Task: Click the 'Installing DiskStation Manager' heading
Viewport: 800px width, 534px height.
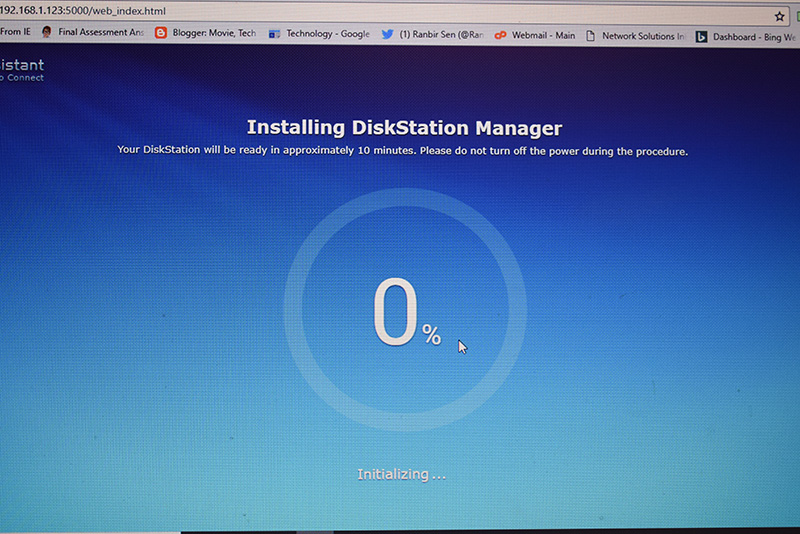Action: click(x=404, y=128)
